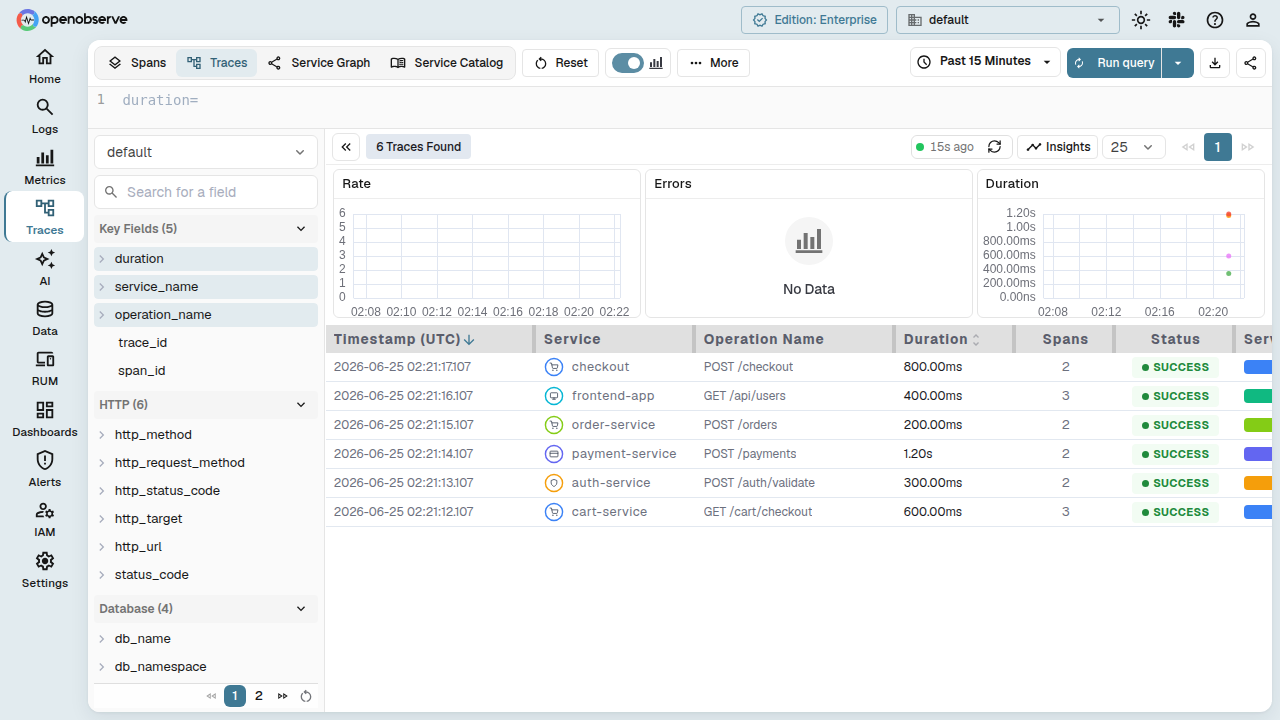This screenshot has width=1280, height=720.
Task: Click the OpenObserve logo
Action: coord(72,19)
